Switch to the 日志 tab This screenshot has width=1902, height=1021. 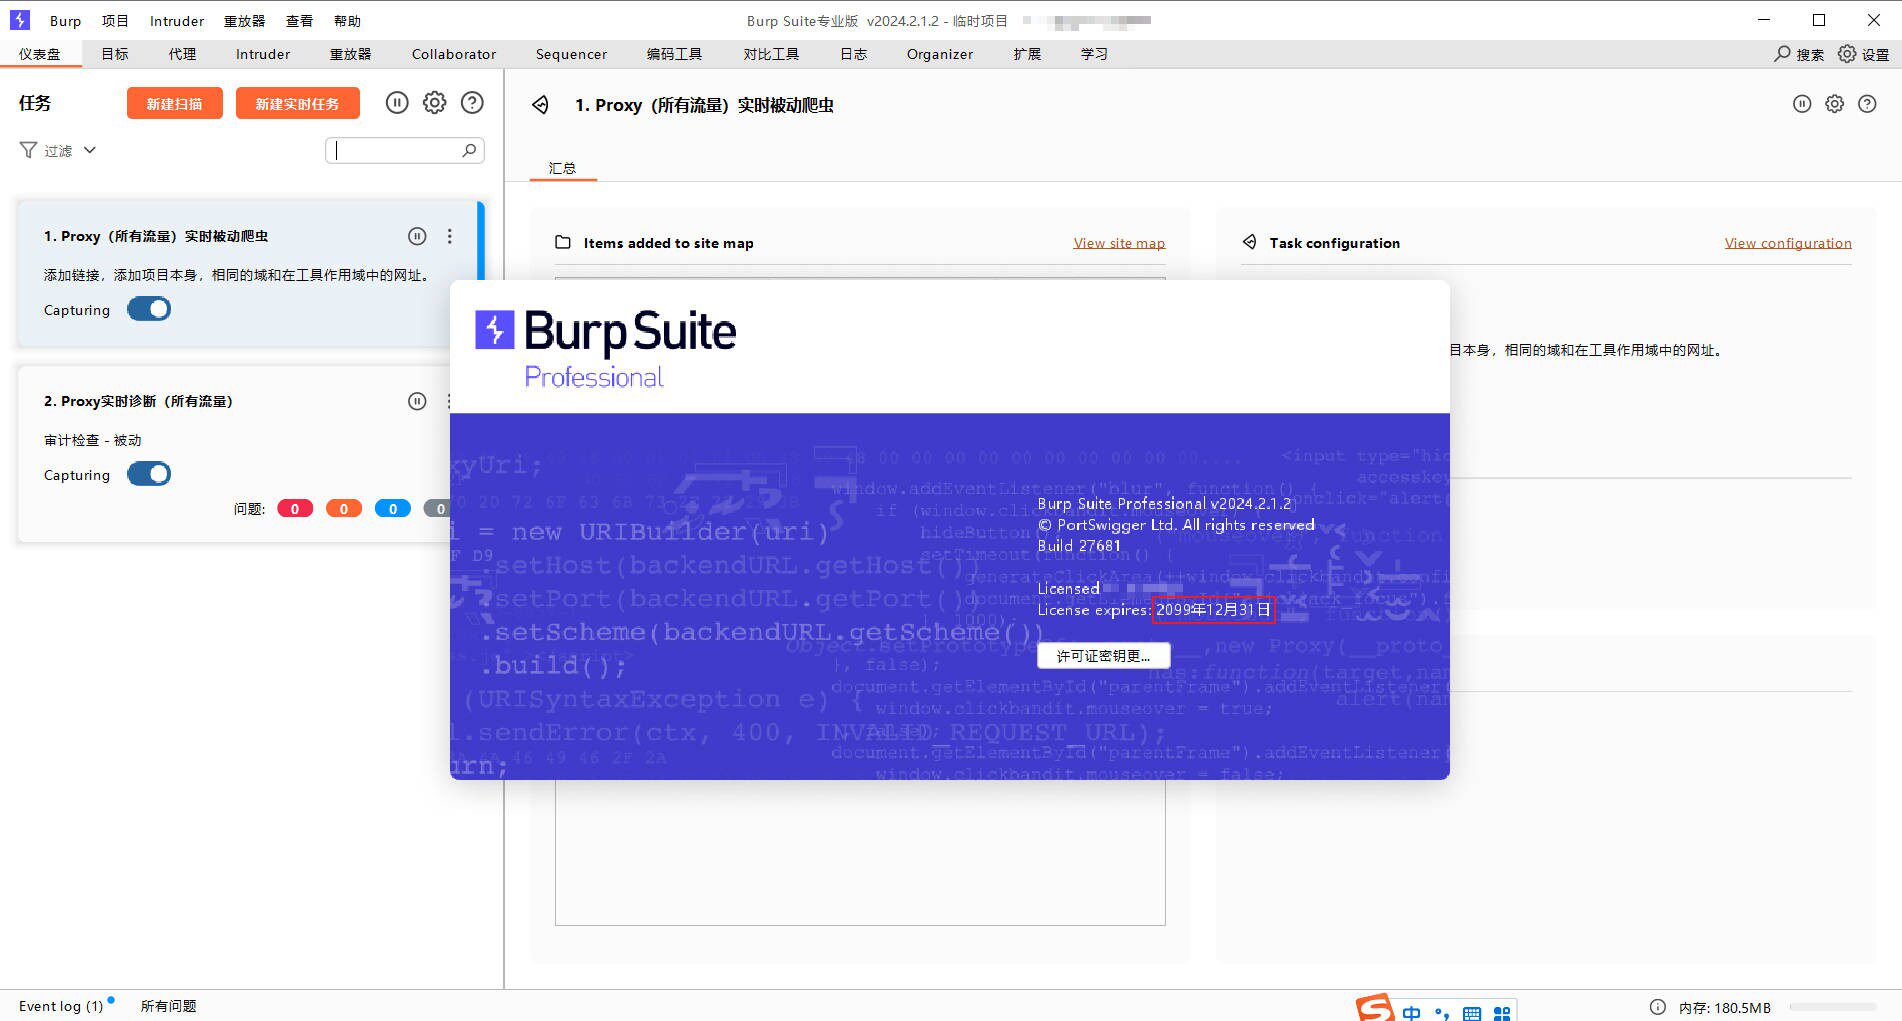(x=853, y=54)
